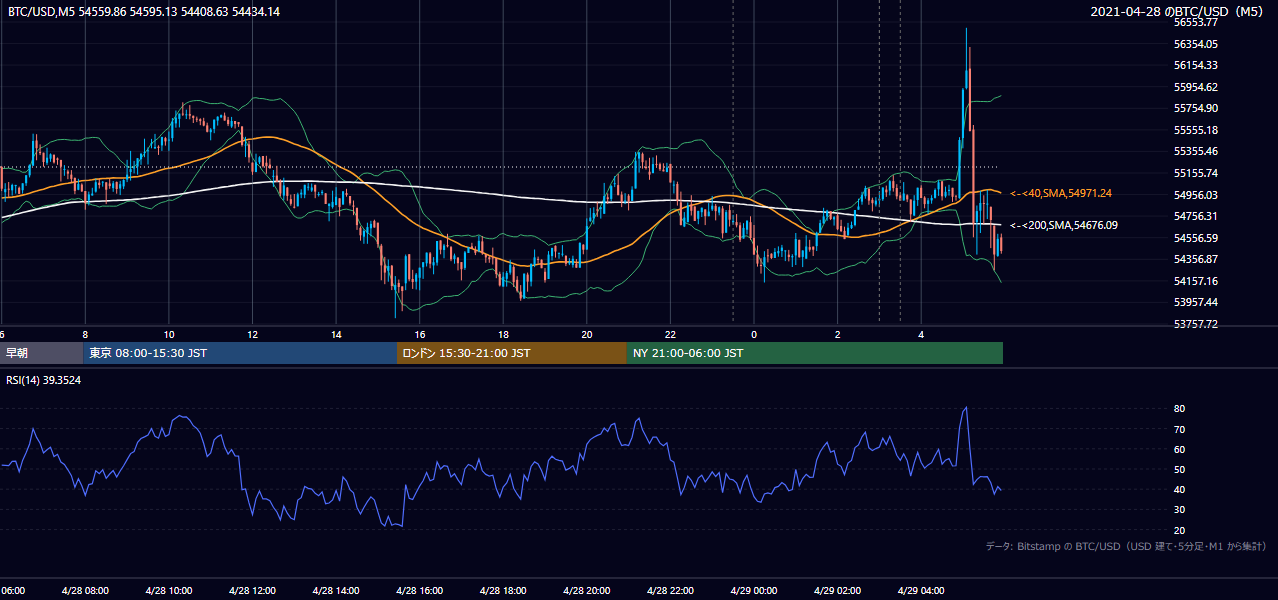The width and height of the screenshot is (1278, 600).
Task: Select the ロンドン 15:30-21:00 JST session bar
Action: (x=512, y=353)
